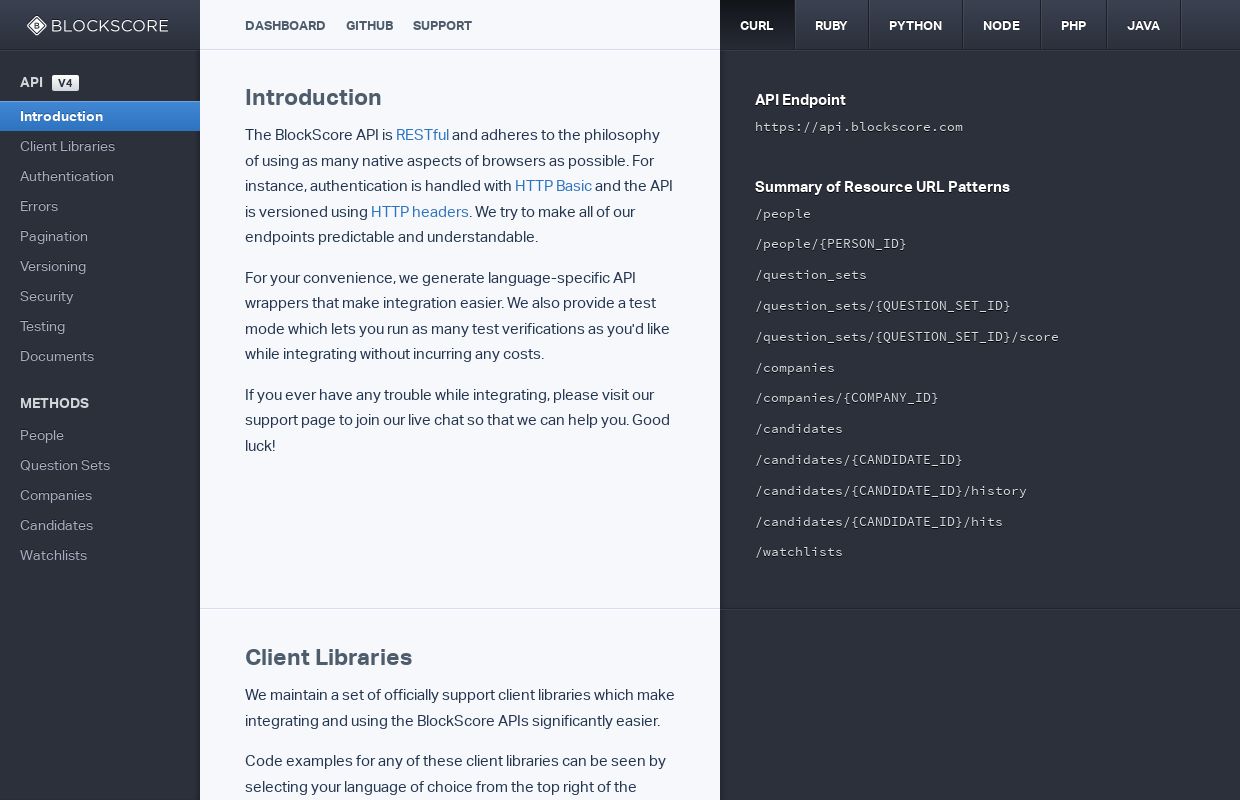Click the /companies URL pattern
This screenshot has height=800, width=1240.
click(795, 368)
